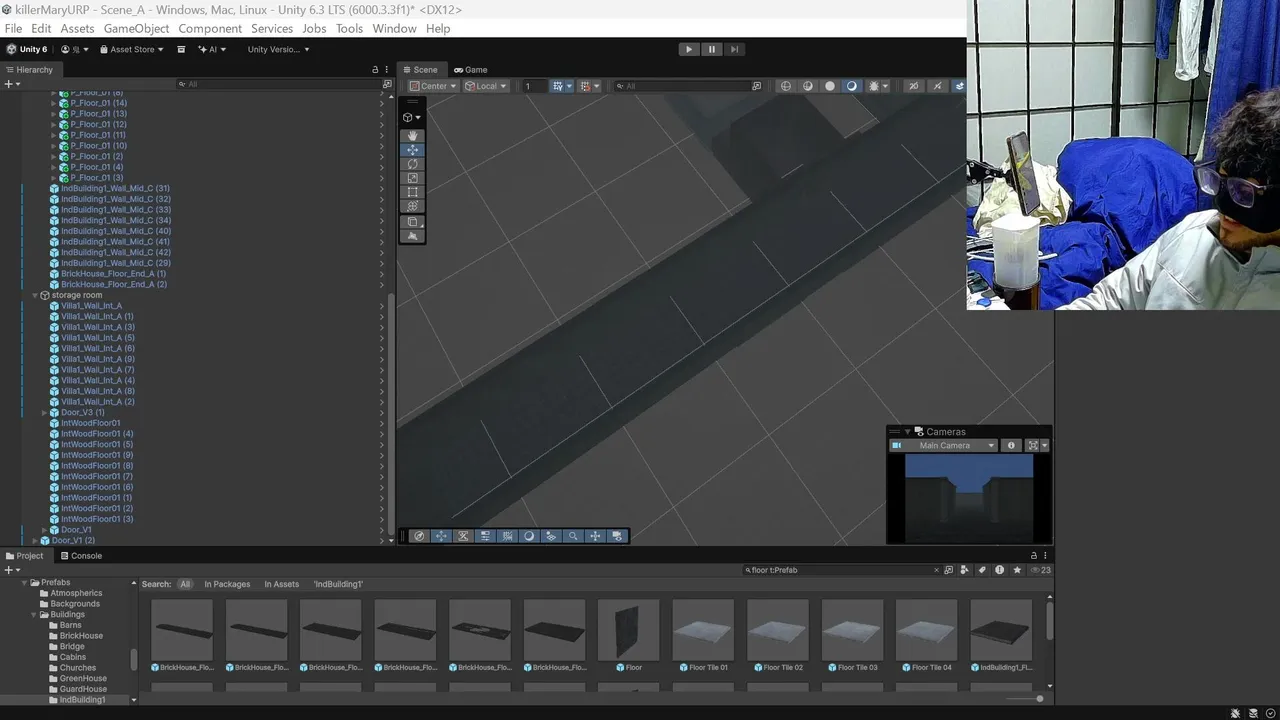The image size is (1280, 720).
Task: Click the Pause button
Action: coord(711,49)
